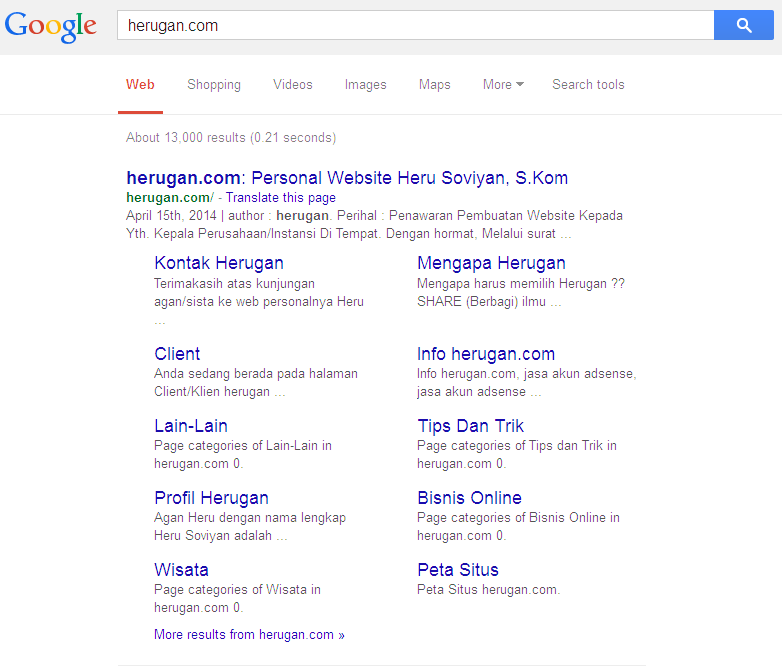
Task: Click the blue magnifying glass search button
Action: click(x=743, y=26)
